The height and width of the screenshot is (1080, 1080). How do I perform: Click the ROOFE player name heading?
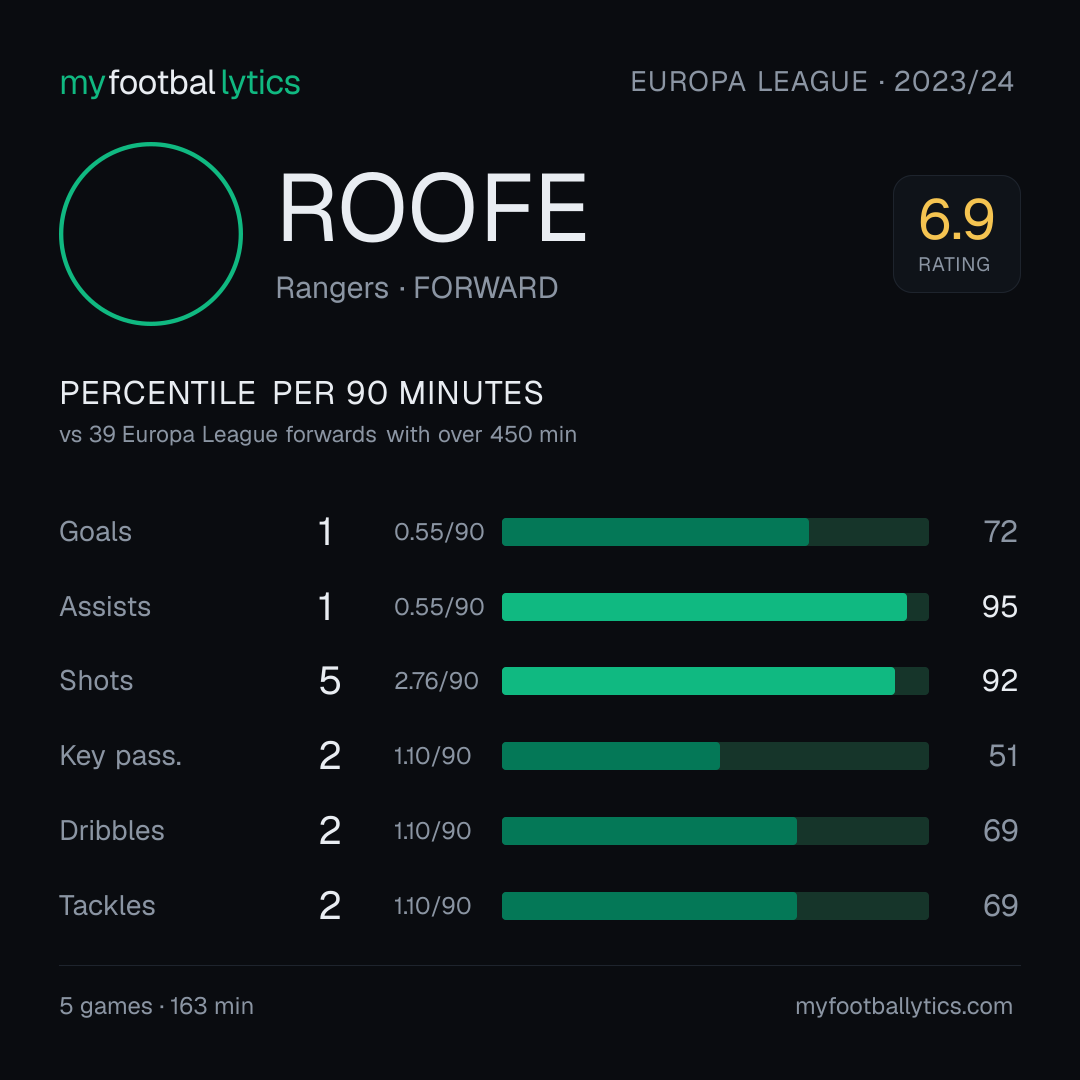point(432,208)
